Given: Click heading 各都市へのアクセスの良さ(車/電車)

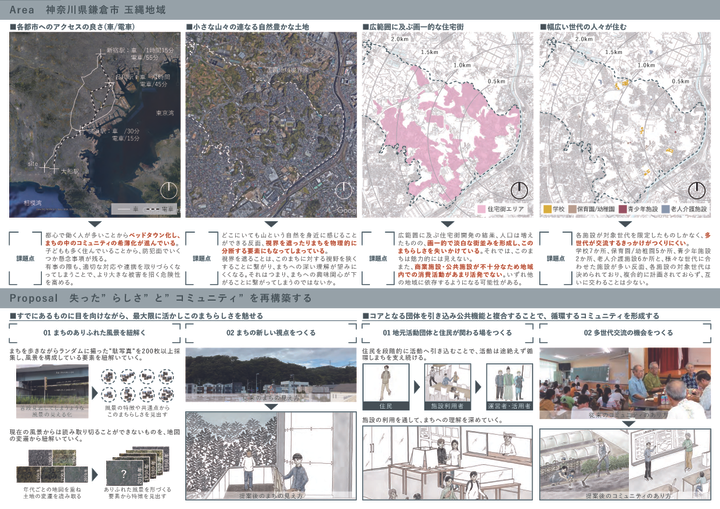Looking at the screenshot, I should (x=72, y=27).
